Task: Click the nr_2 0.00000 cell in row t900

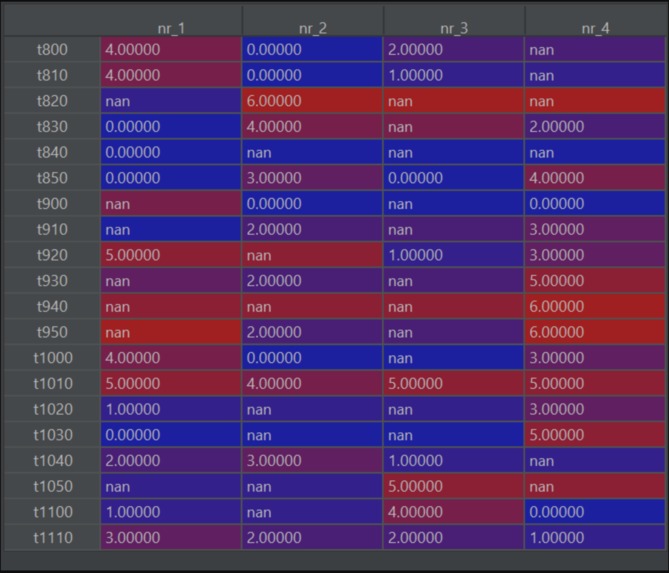Action: tap(312, 204)
